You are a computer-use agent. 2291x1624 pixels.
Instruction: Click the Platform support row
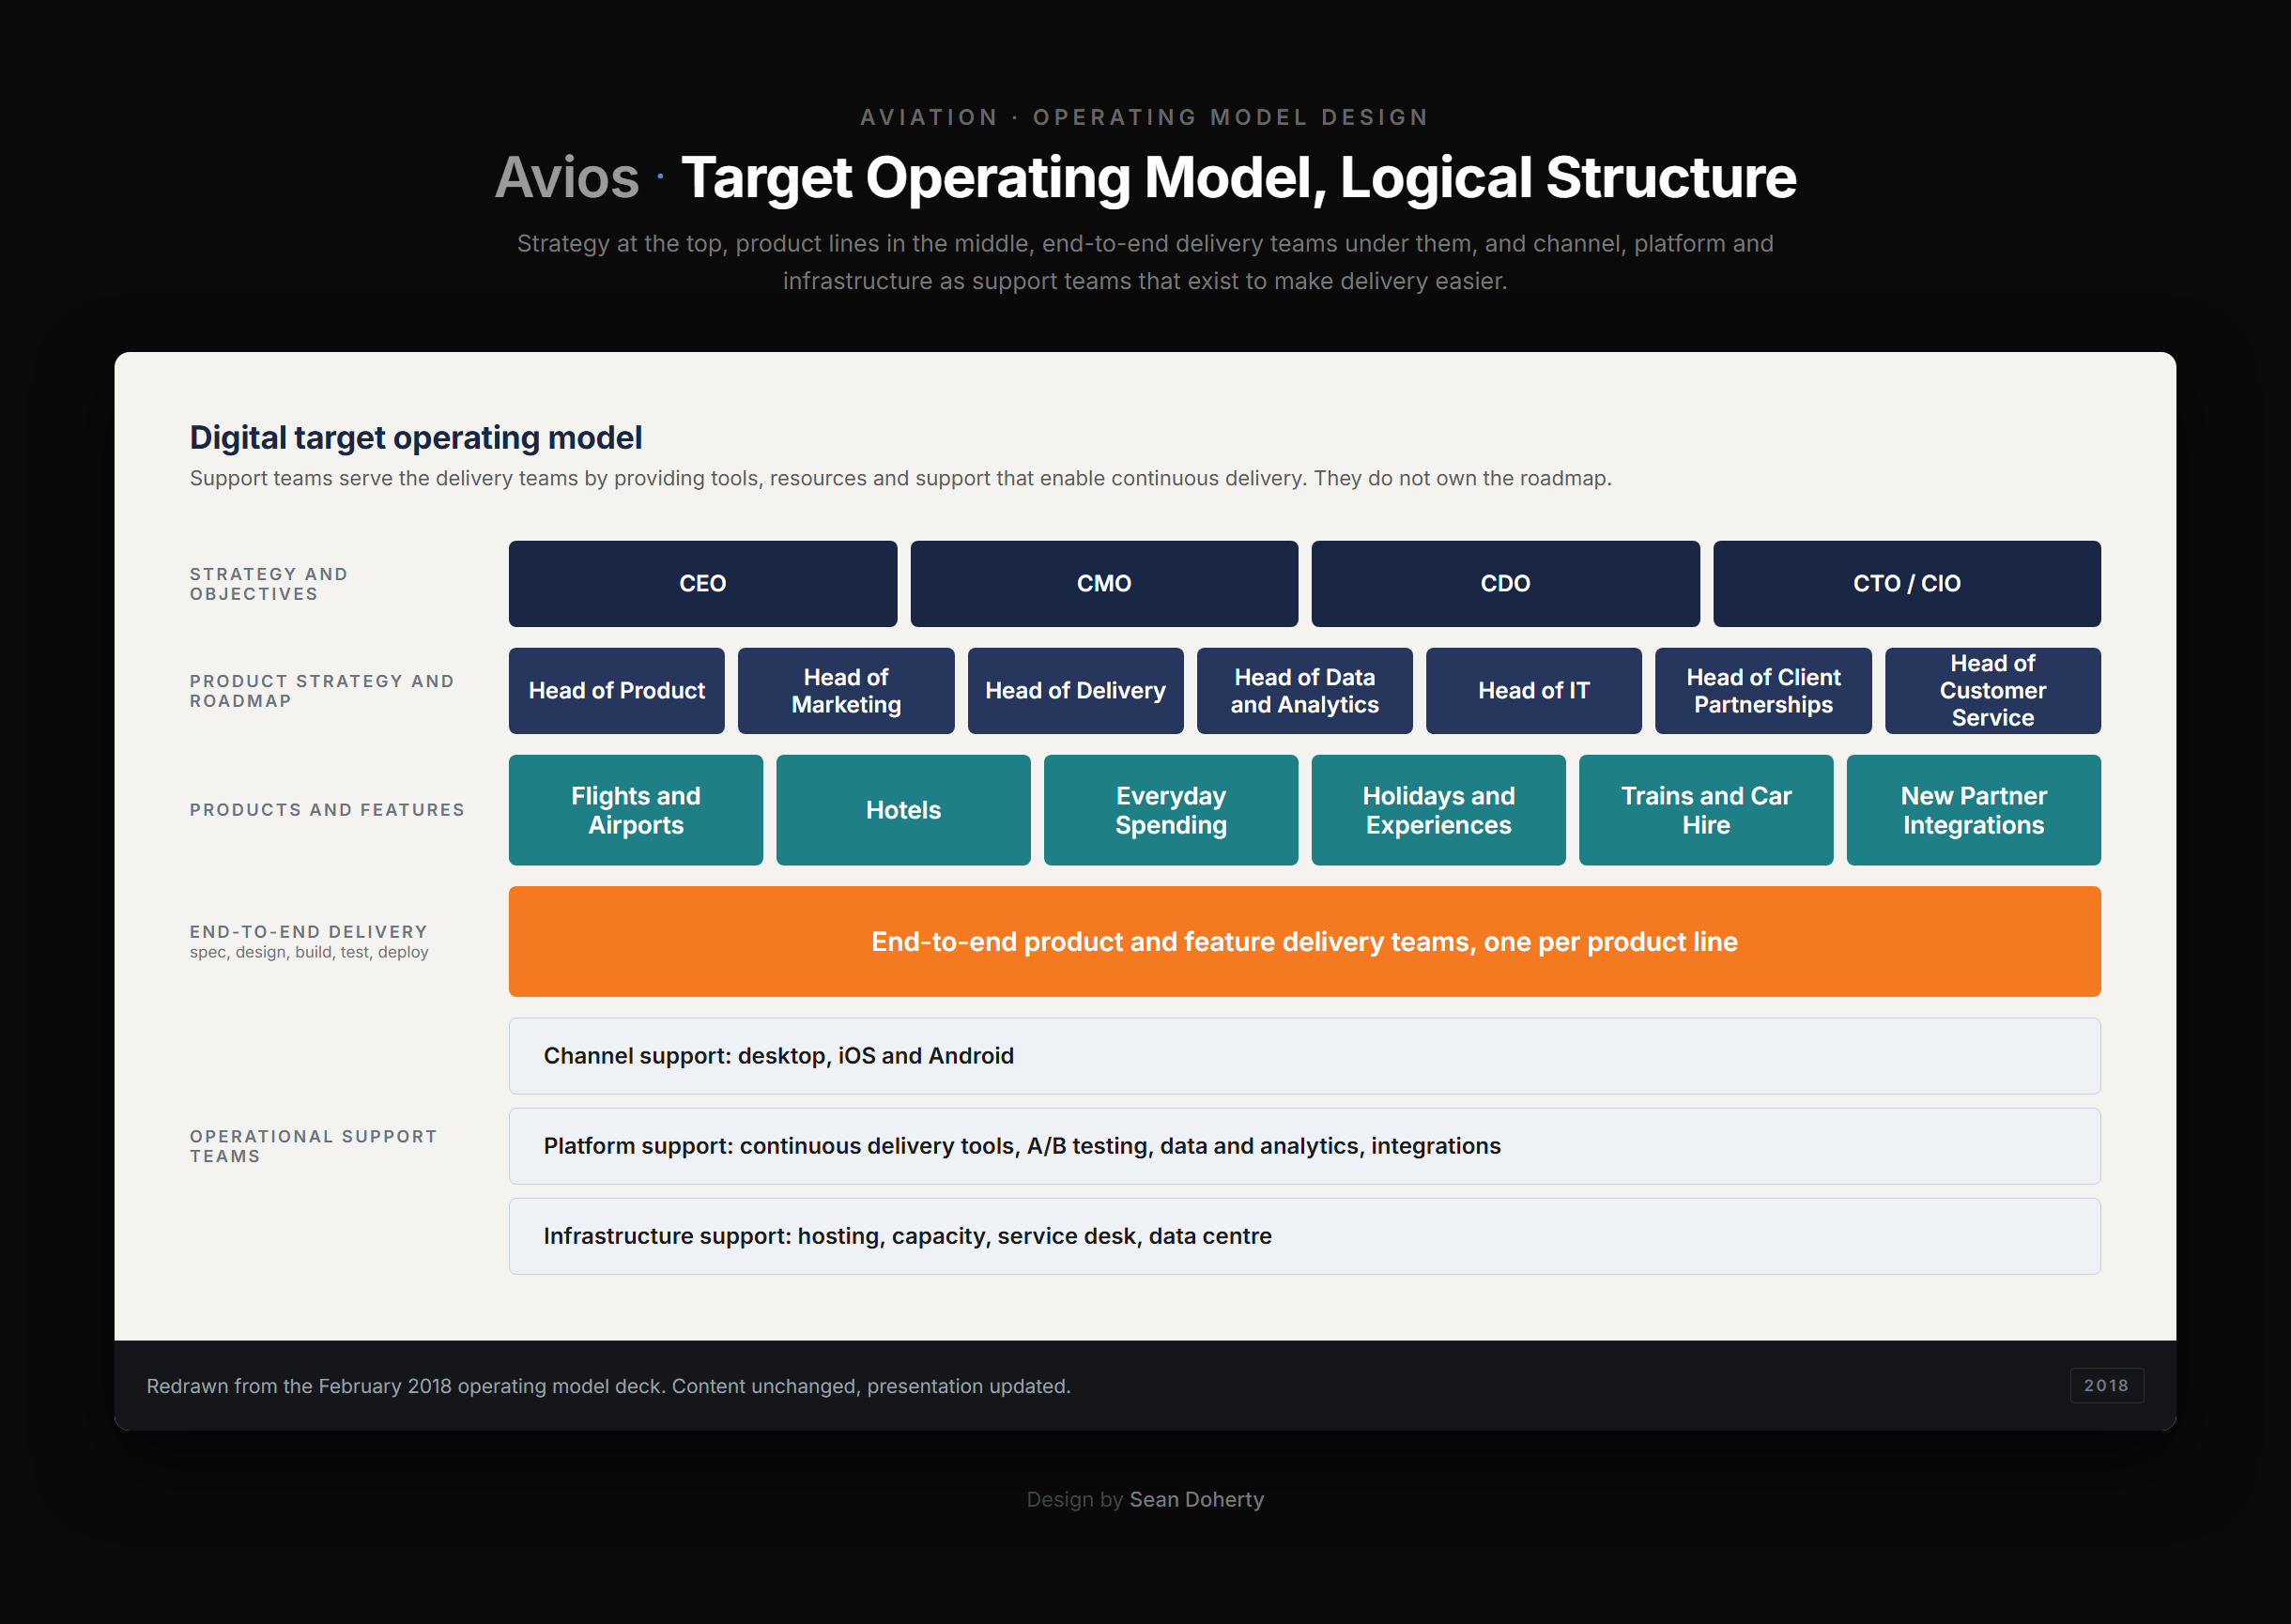tap(1304, 1146)
